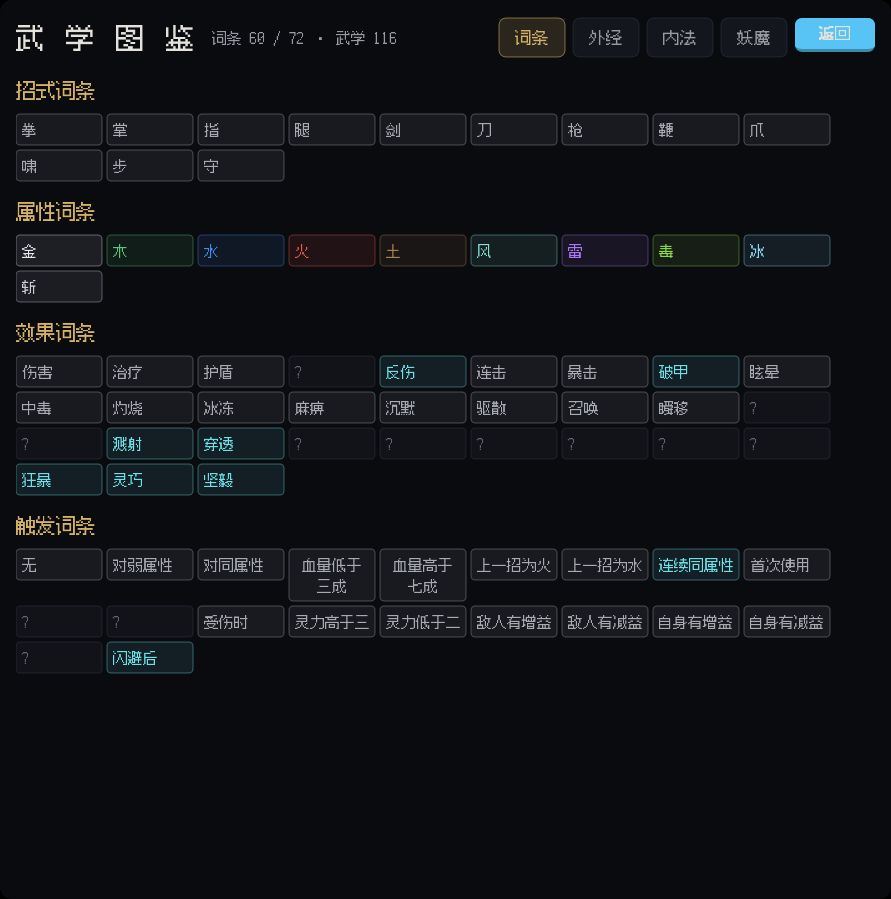Select the green 木 attribute tag

click(x=150, y=251)
